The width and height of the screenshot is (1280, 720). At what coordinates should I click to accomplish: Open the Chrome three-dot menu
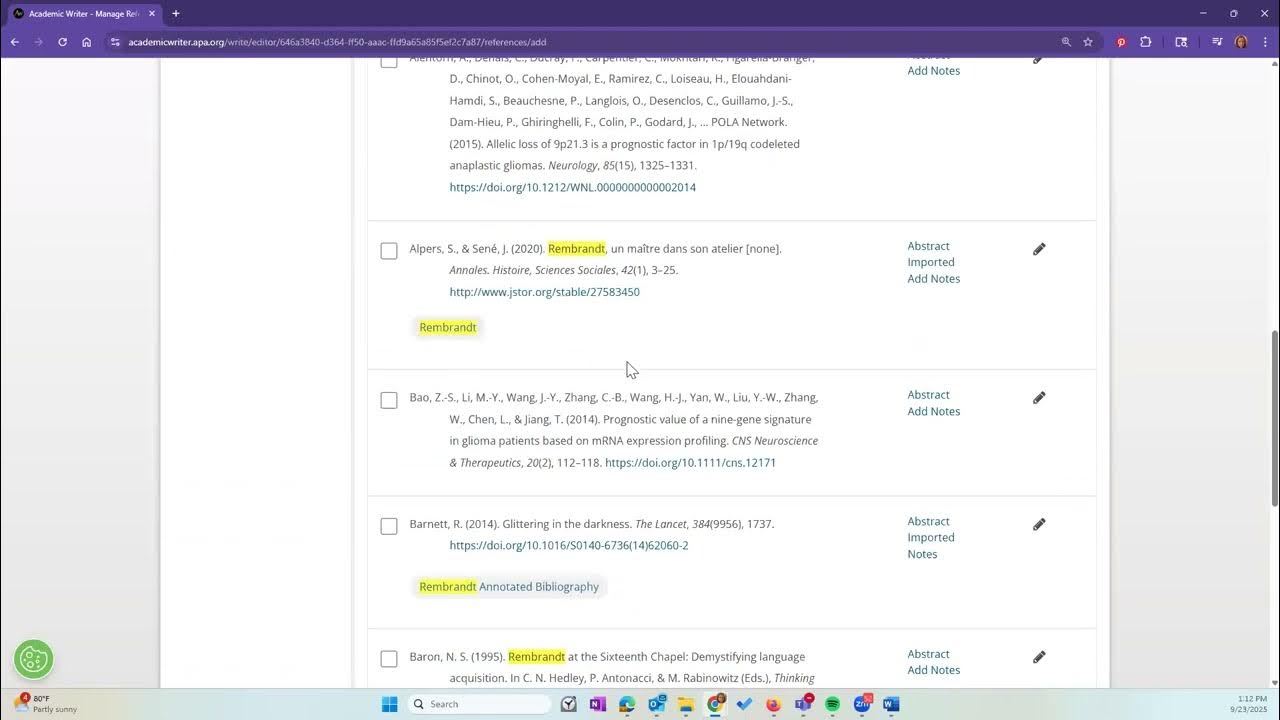1263,42
